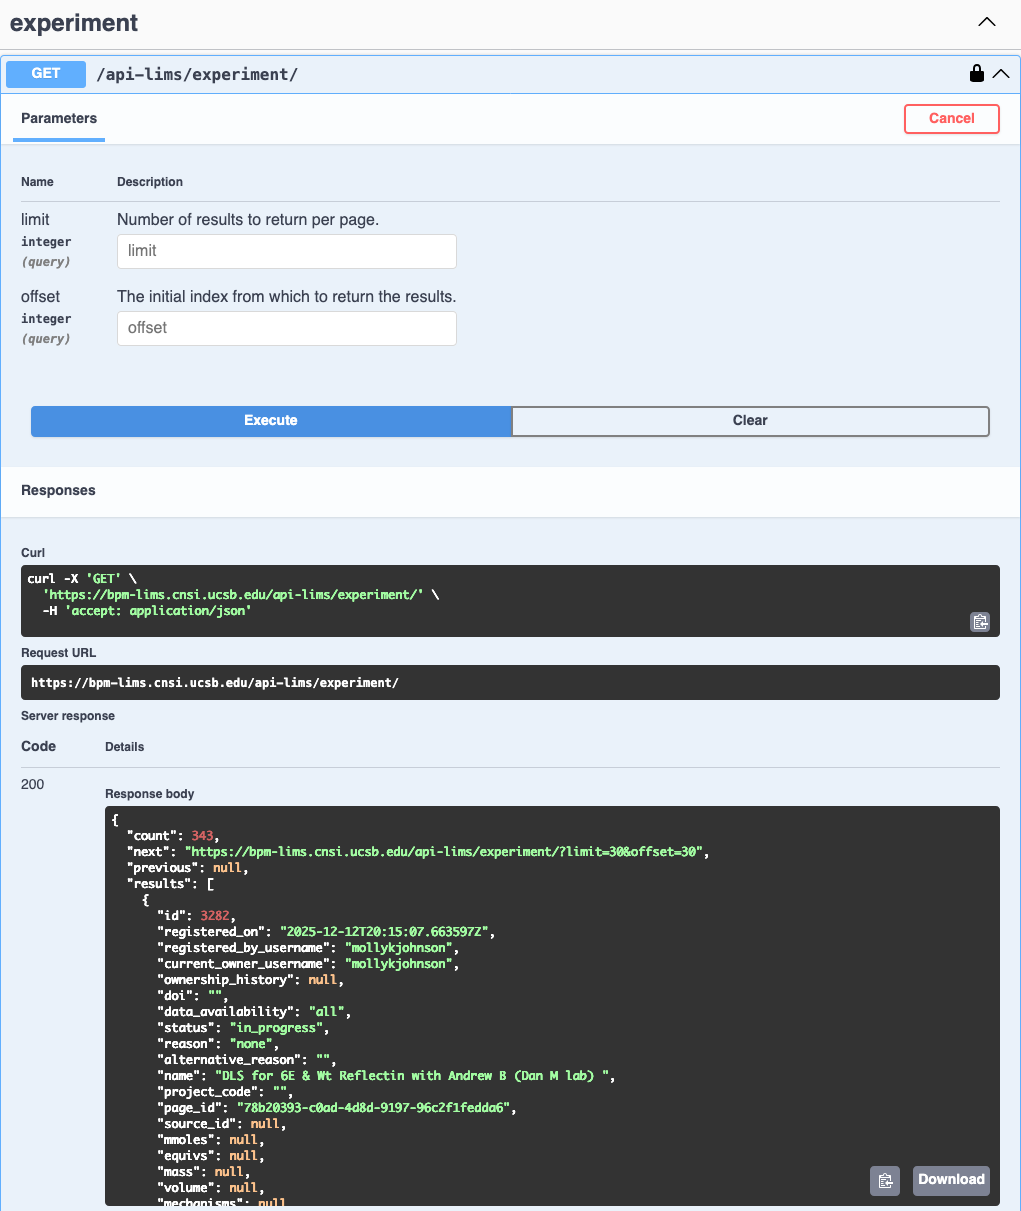This screenshot has height=1211, width=1021.
Task: Cancel parameter editing with Cancel button
Action: (x=951, y=118)
